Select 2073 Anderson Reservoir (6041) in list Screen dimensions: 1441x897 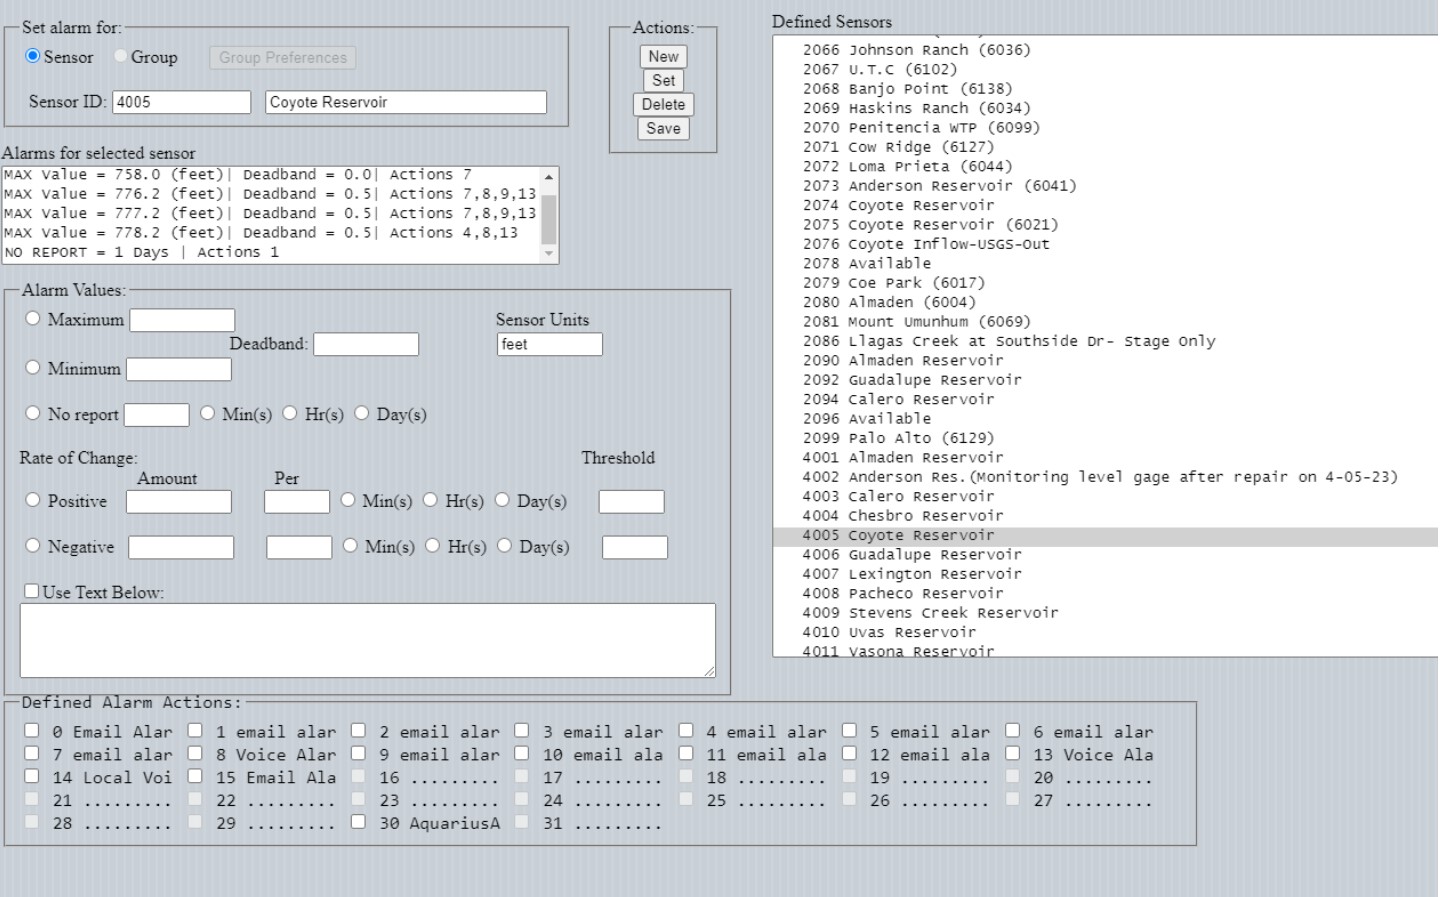[939, 186]
